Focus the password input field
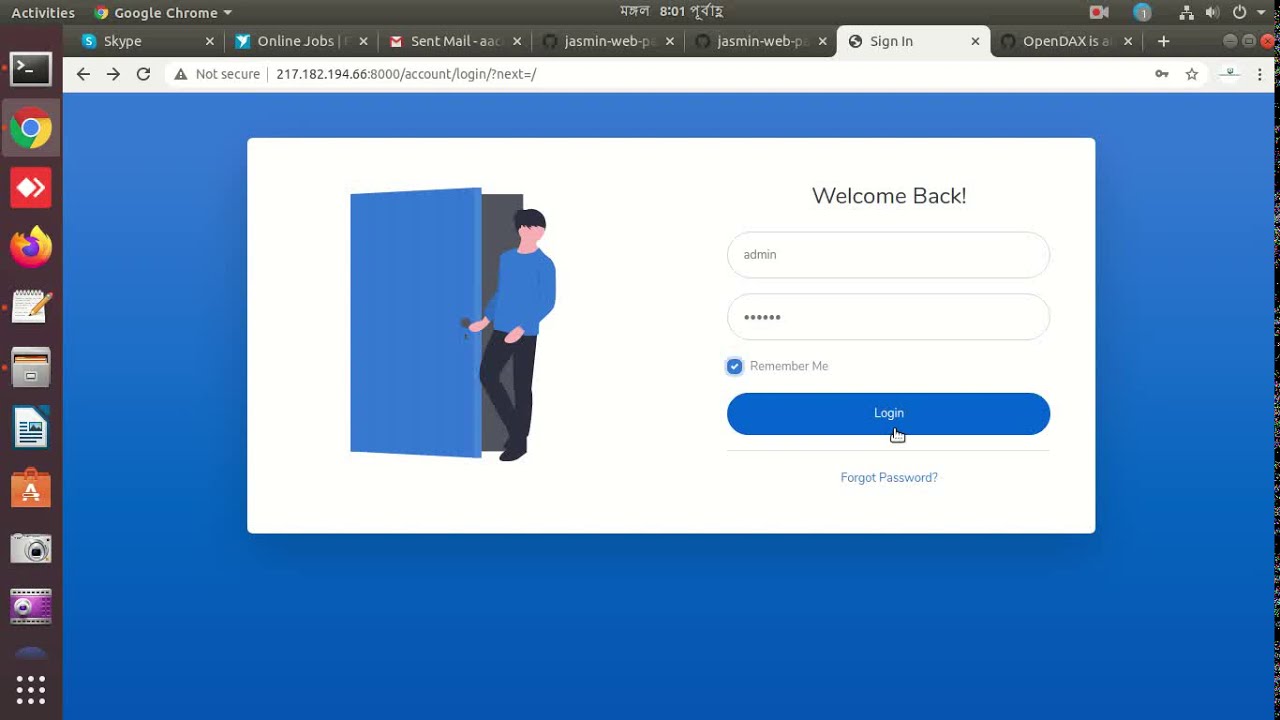 (x=888, y=317)
